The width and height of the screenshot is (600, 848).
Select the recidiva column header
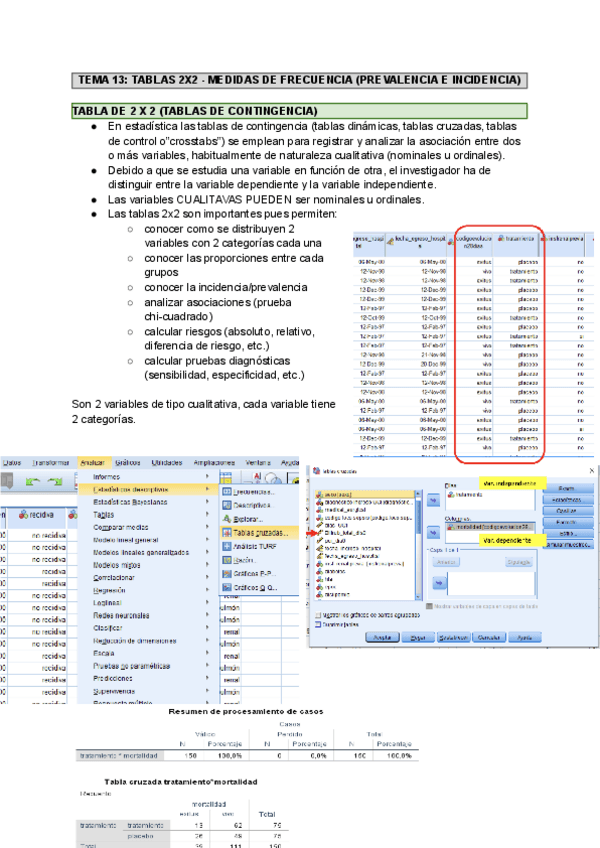(x=38, y=515)
